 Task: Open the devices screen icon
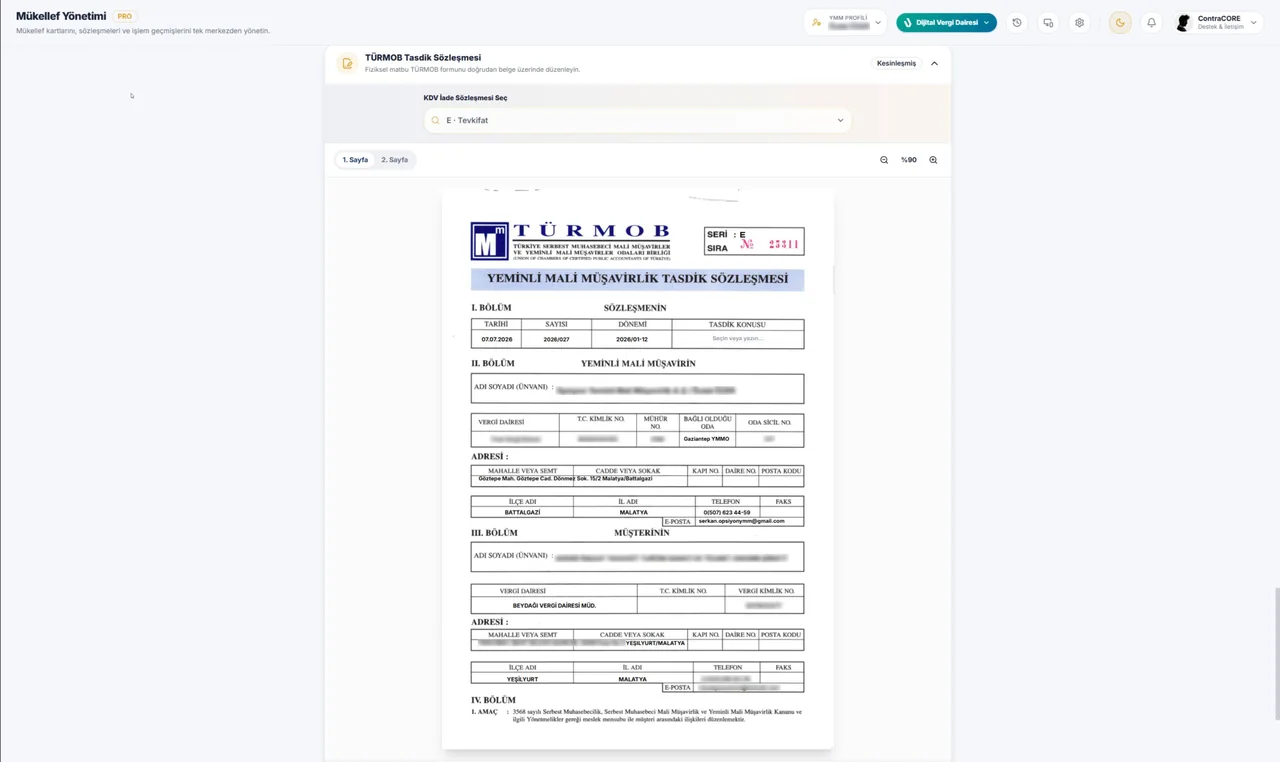[x=1048, y=22]
